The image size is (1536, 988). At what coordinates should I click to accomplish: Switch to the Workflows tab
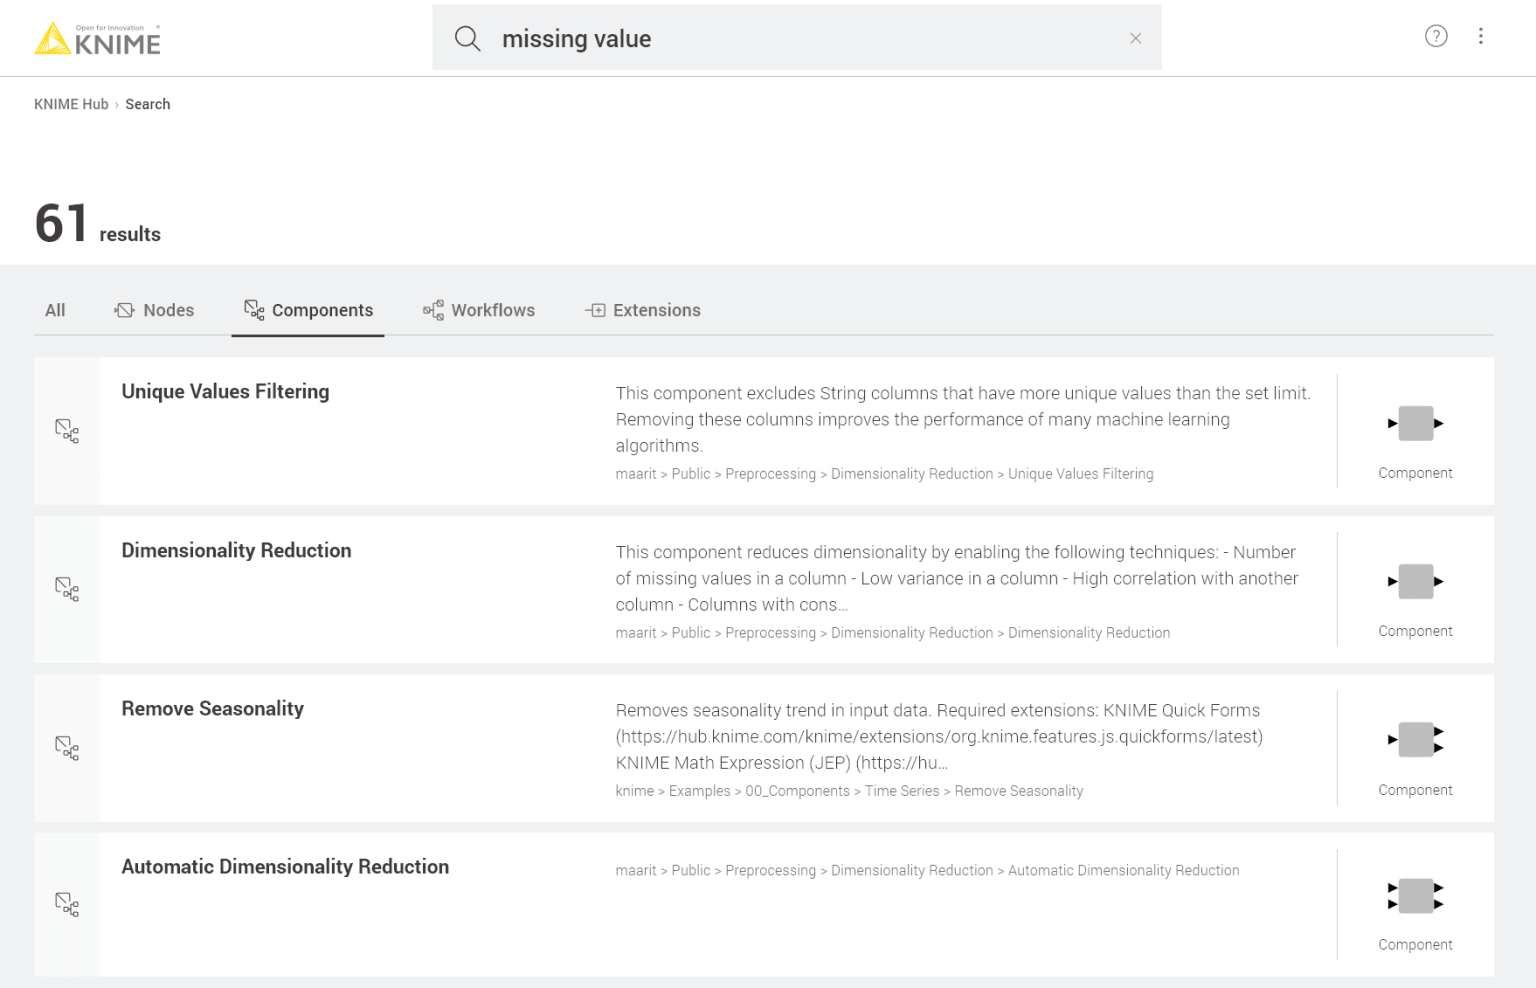click(479, 310)
